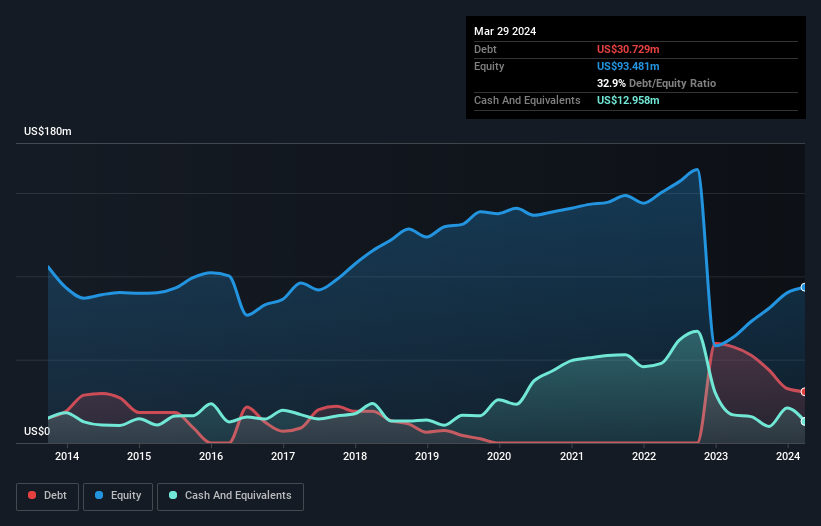The width and height of the screenshot is (821, 526).
Task: Click the 2022 axis label
Action: click(644, 456)
